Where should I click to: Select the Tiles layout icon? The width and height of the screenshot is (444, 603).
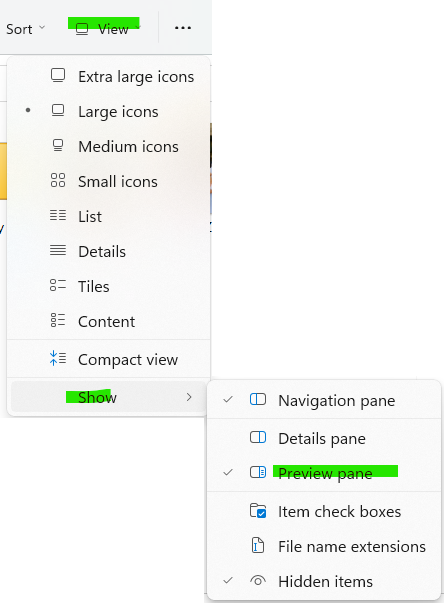tap(58, 285)
